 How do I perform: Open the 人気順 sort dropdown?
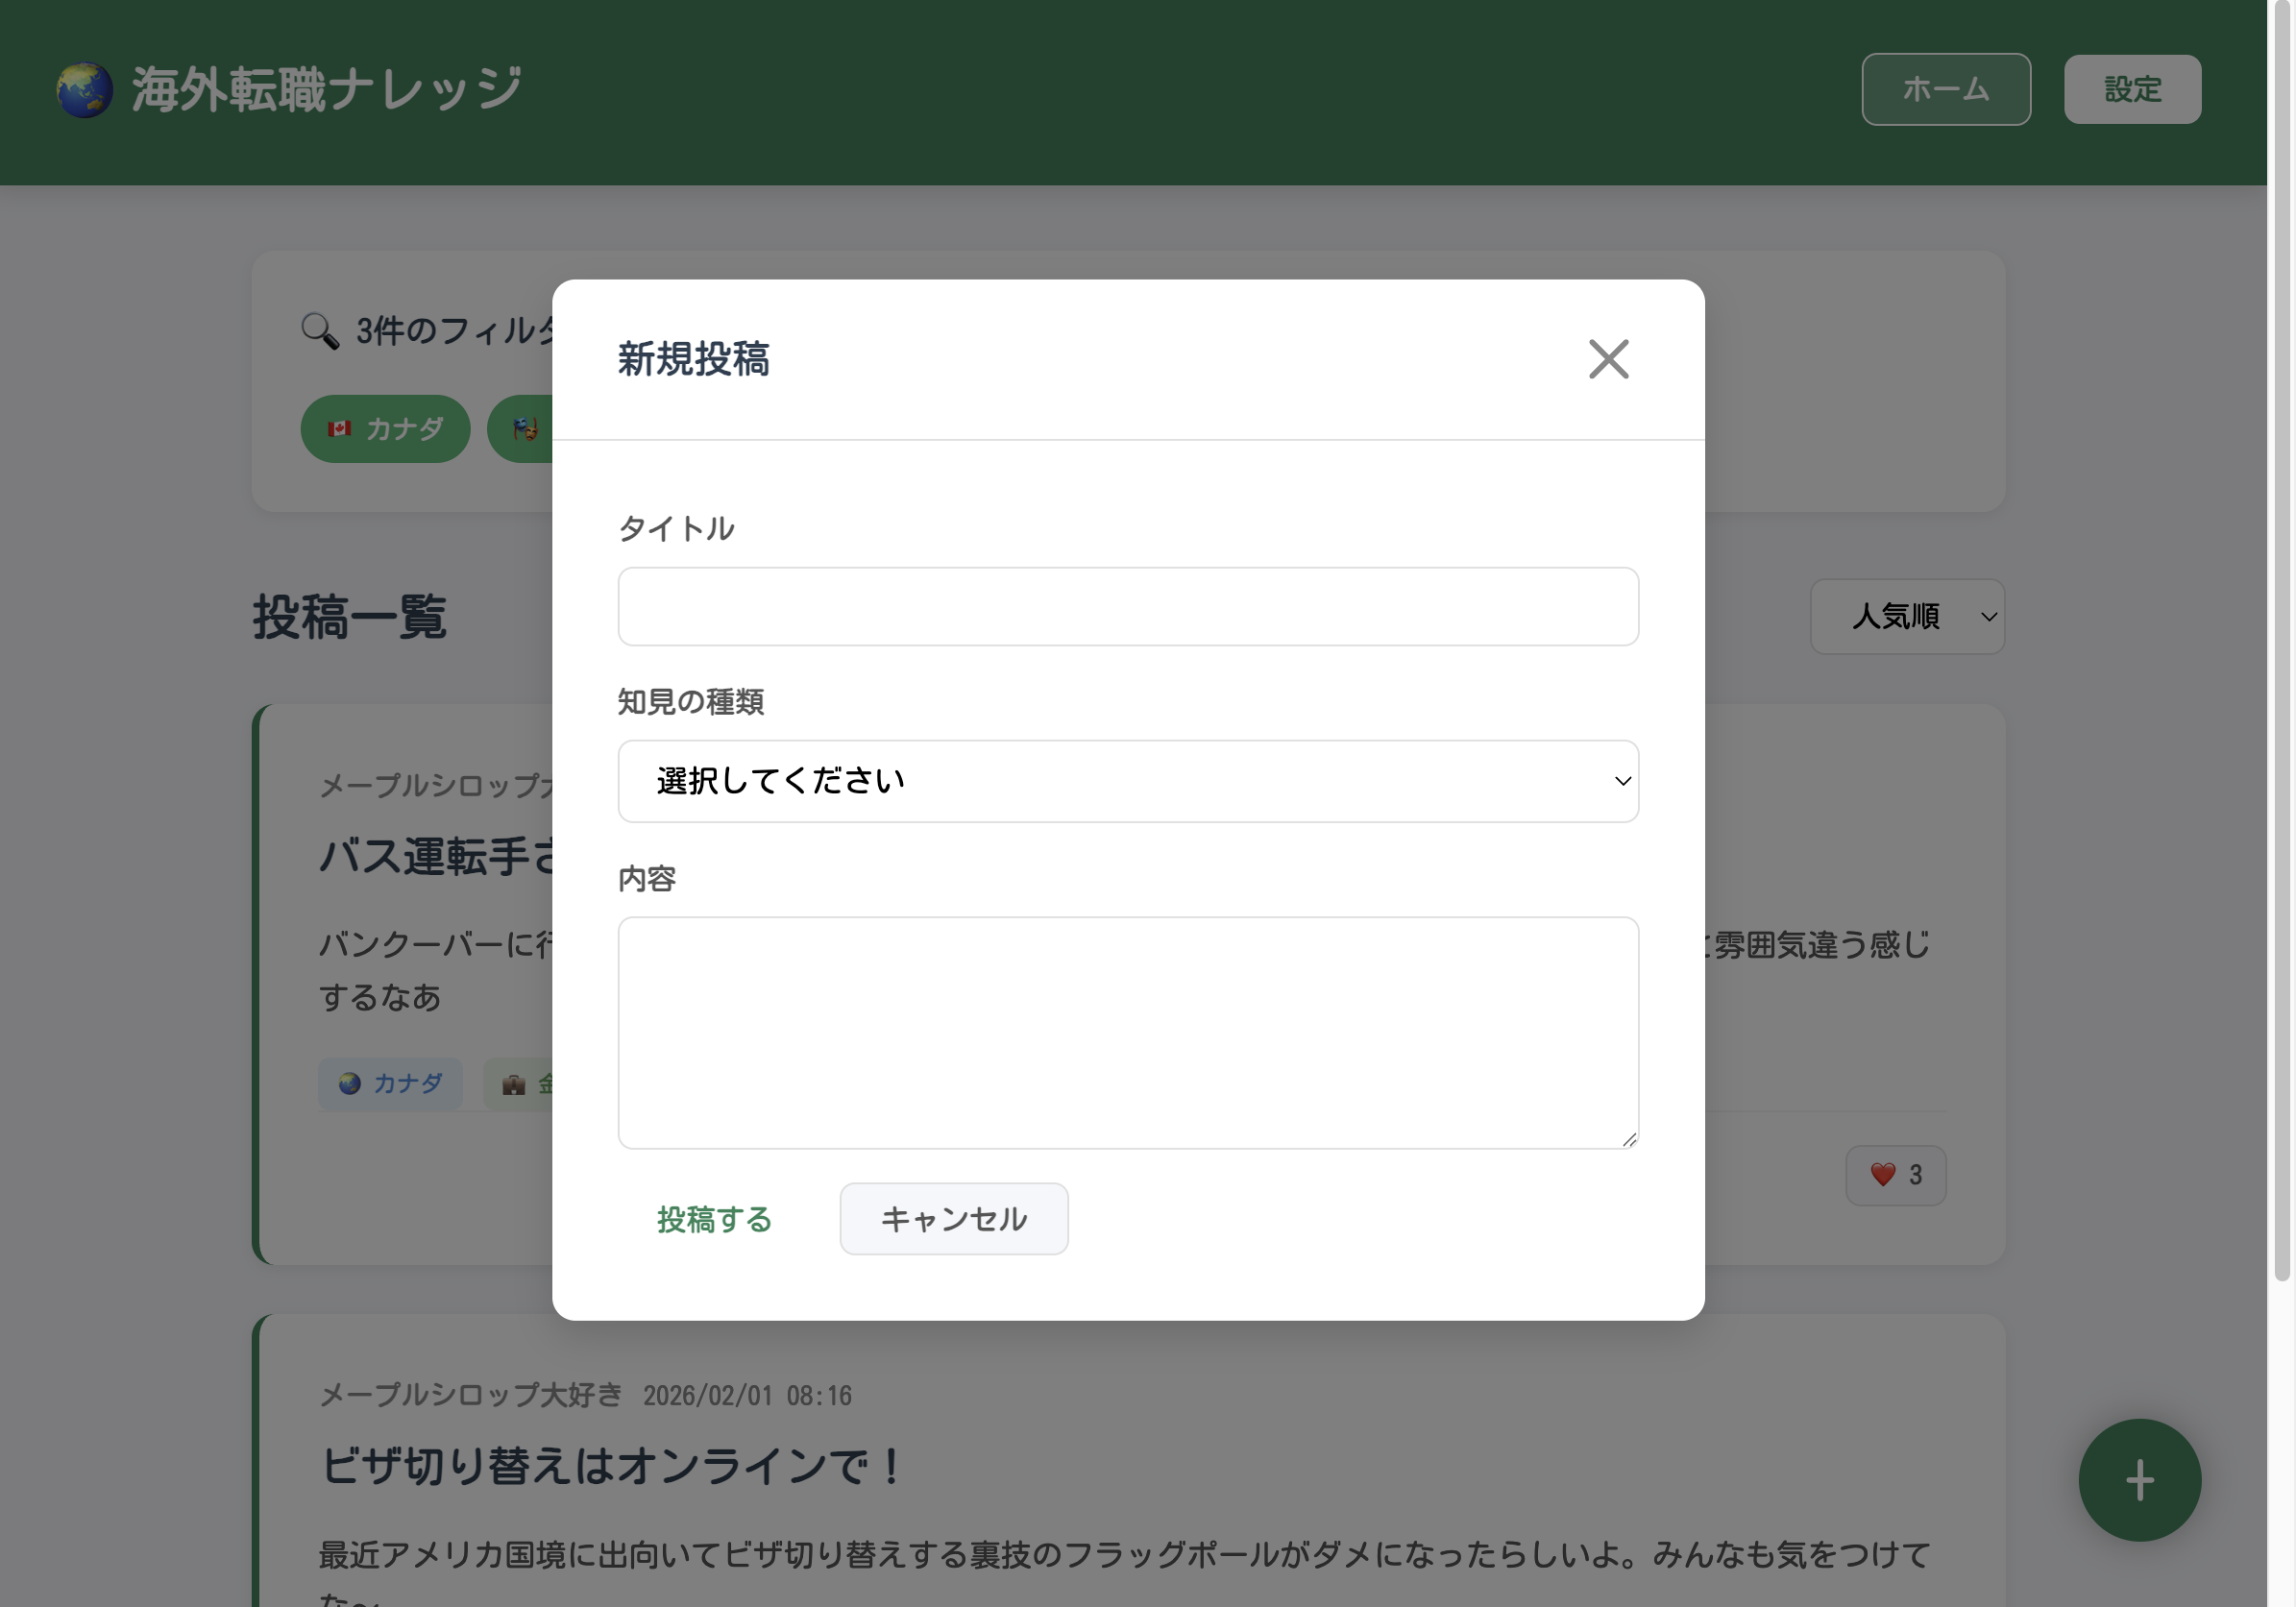1906,617
